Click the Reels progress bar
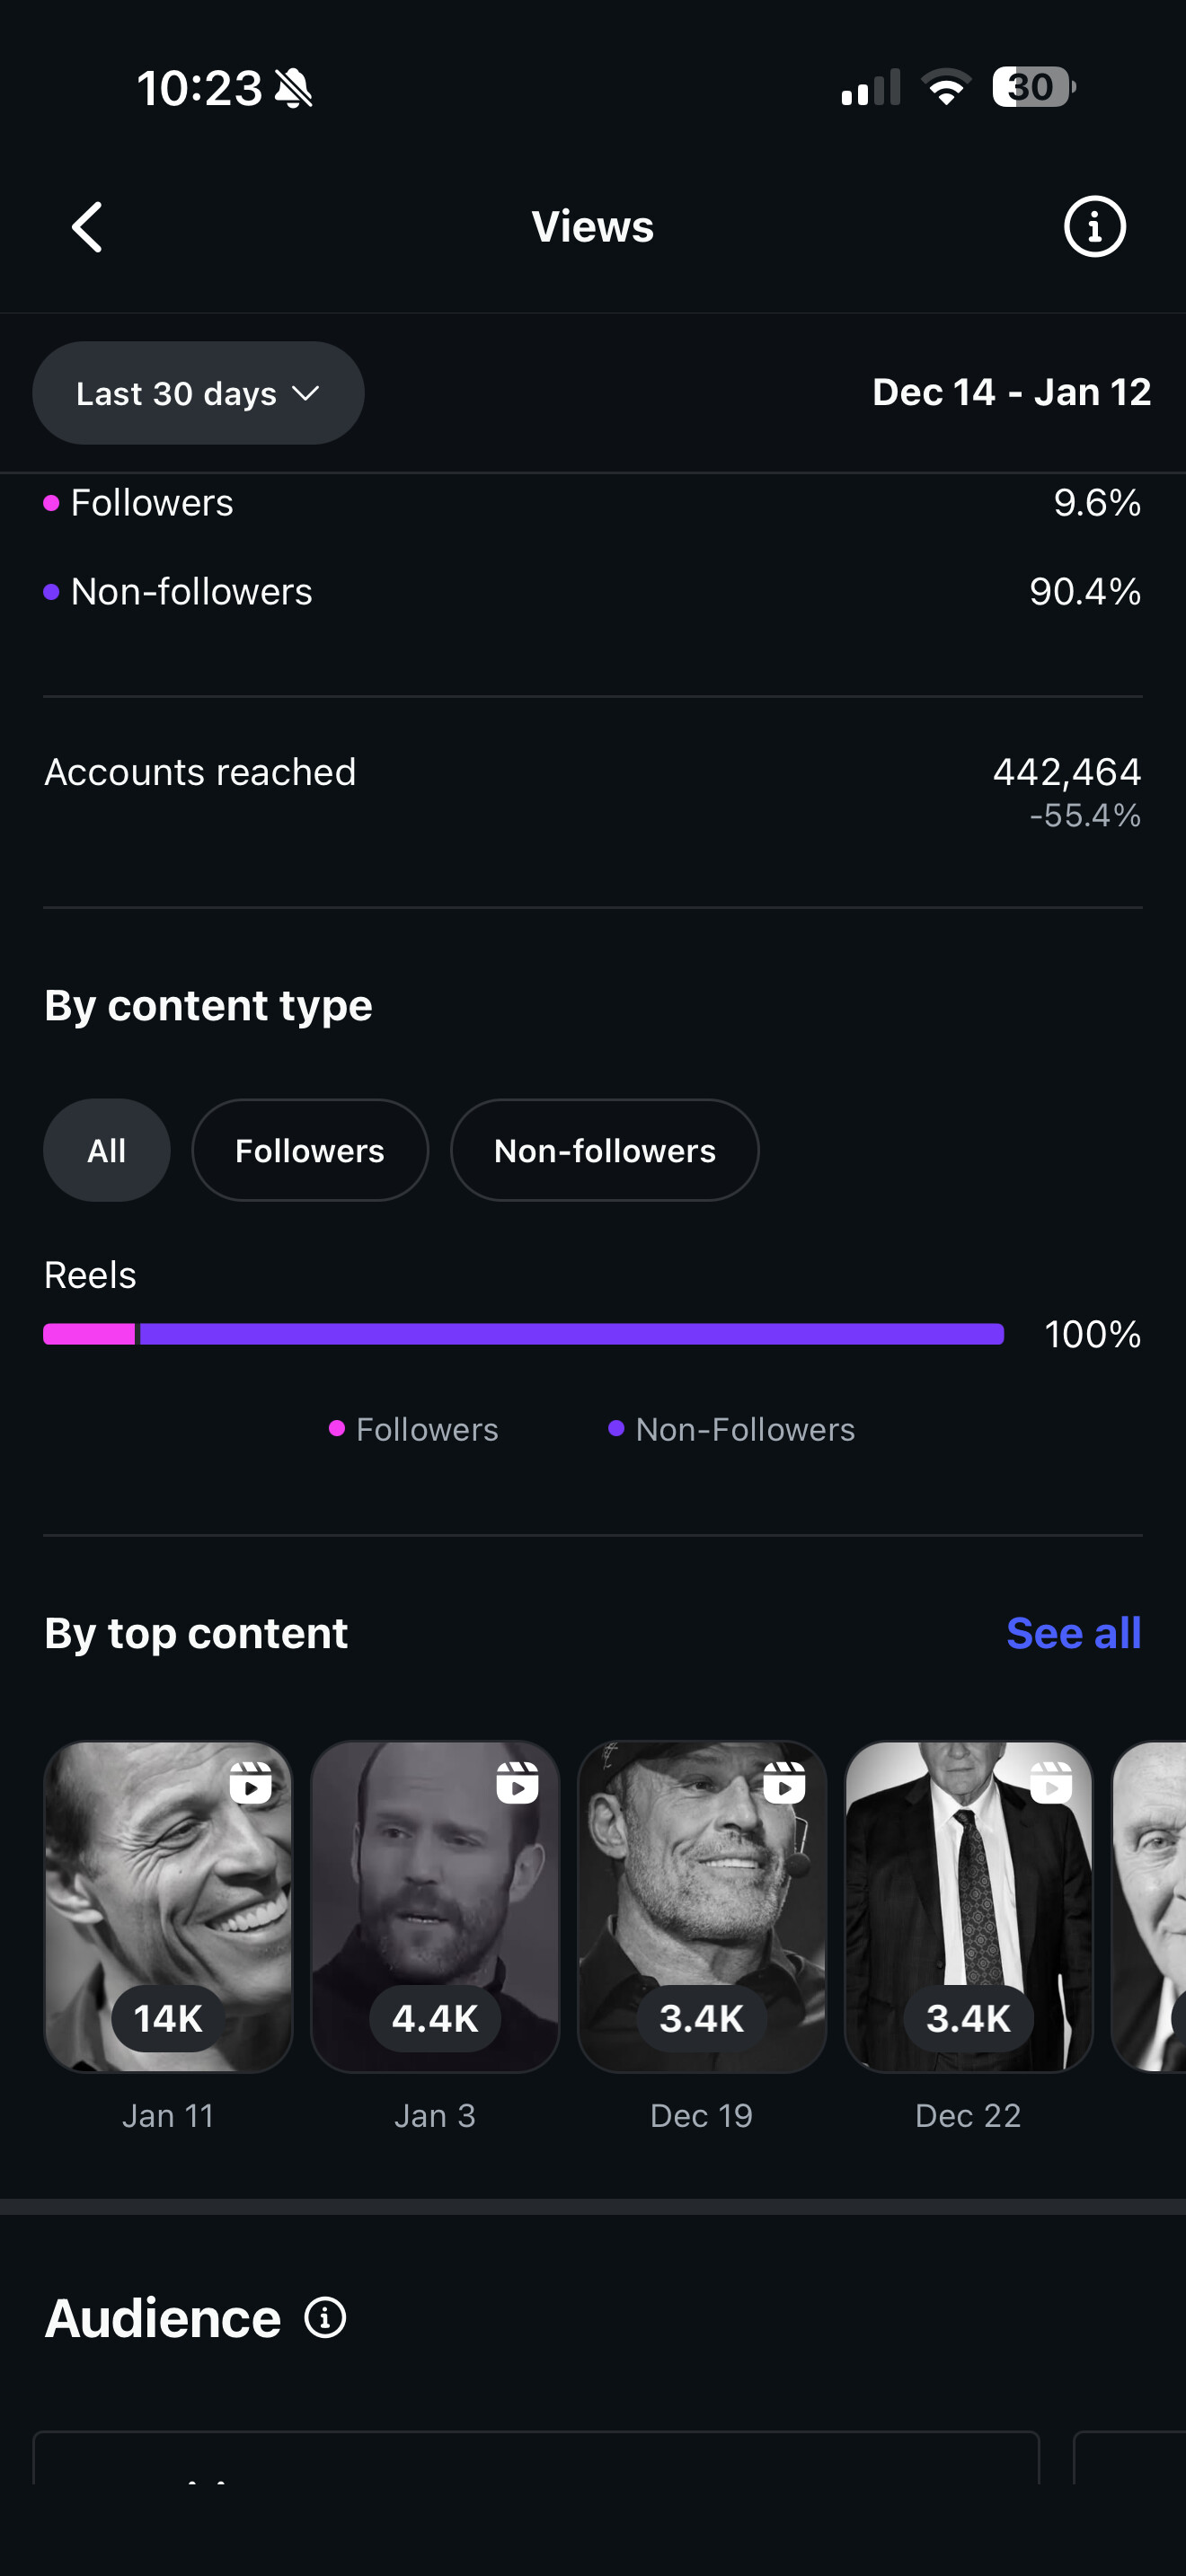 click(523, 1334)
